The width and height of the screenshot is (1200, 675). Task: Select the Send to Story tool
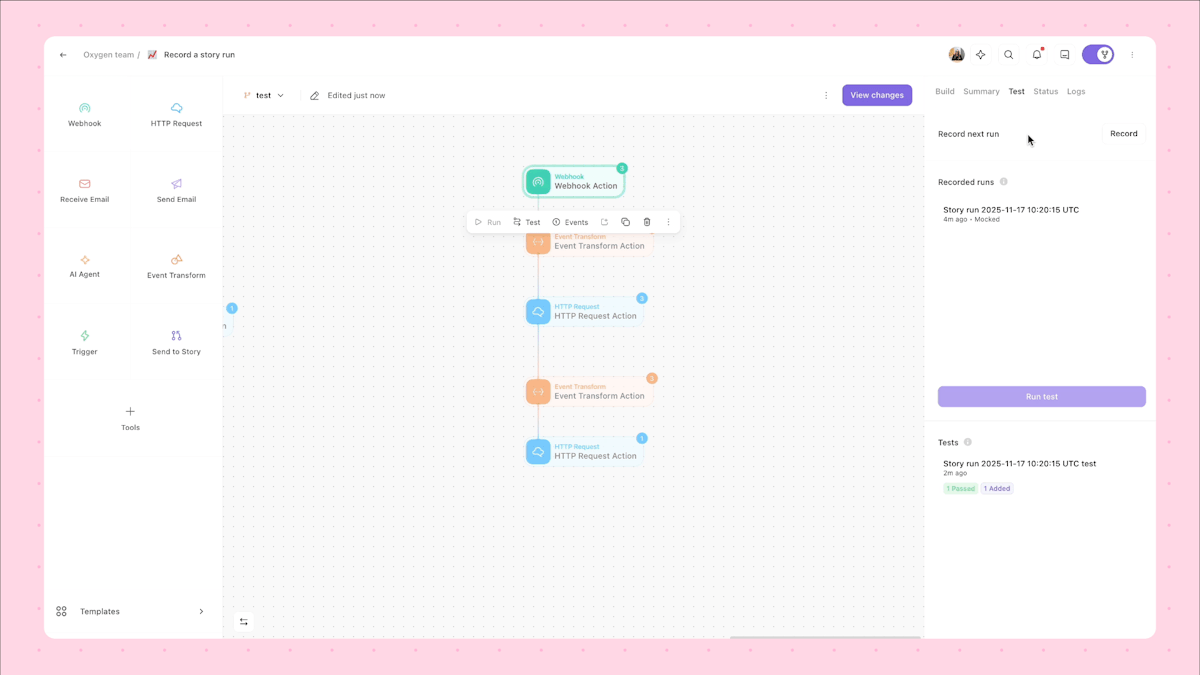176,343
